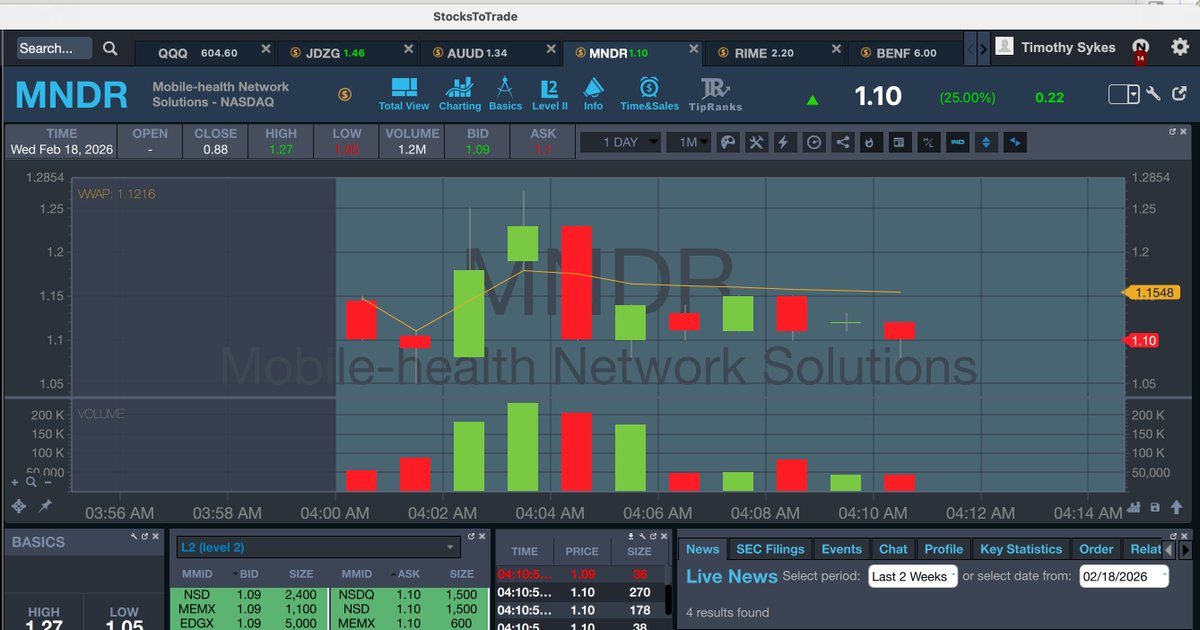Pop out the chart panel
This screenshot has height=630, width=1200.
click(1174, 131)
